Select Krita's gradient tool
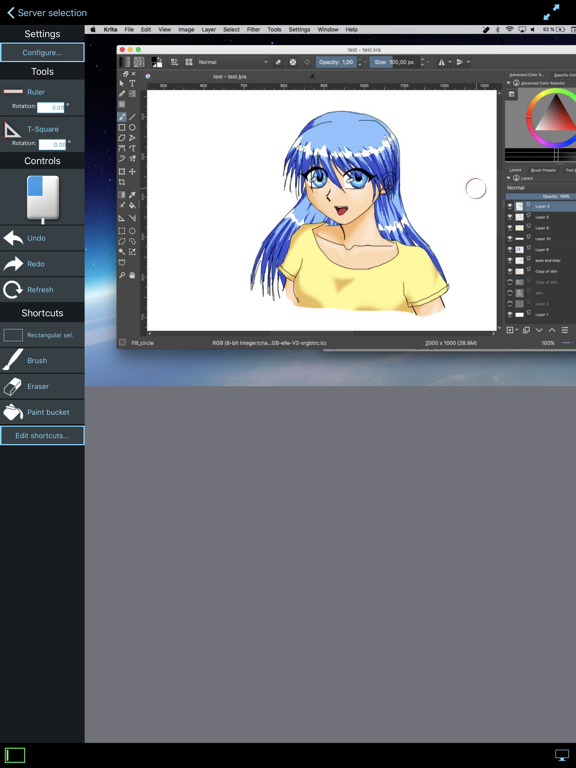The width and height of the screenshot is (576, 768). pos(121,194)
